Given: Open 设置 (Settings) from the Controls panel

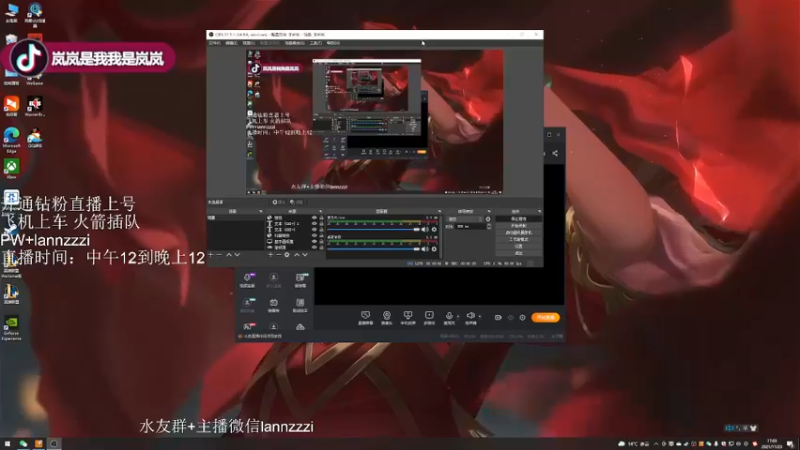Looking at the screenshot, I should pyautogui.click(x=518, y=246).
